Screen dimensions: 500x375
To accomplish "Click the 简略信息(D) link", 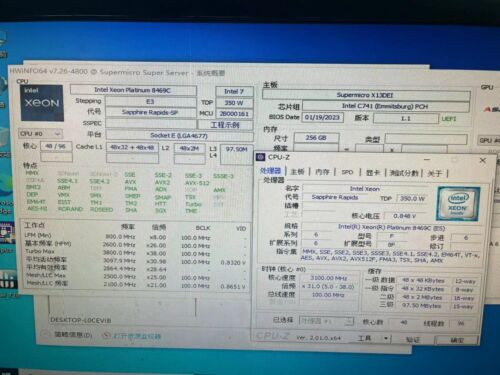I will click(73, 334).
